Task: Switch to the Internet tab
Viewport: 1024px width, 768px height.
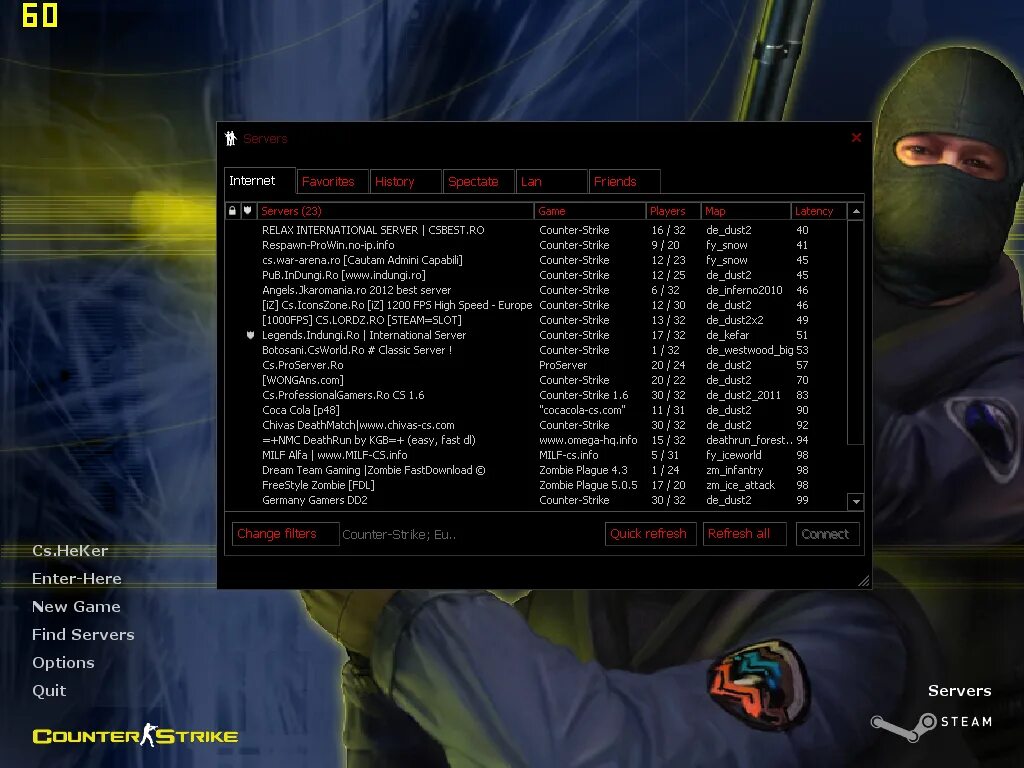Action: pyautogui.click(x=259, y=181)
